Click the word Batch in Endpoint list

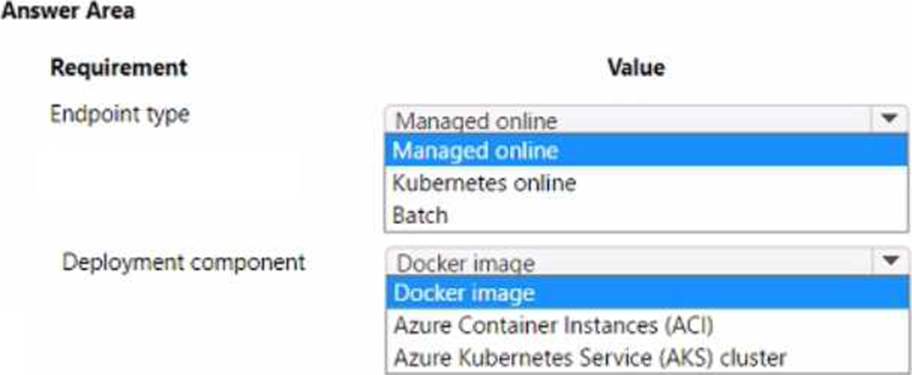(x=420, y=215)
